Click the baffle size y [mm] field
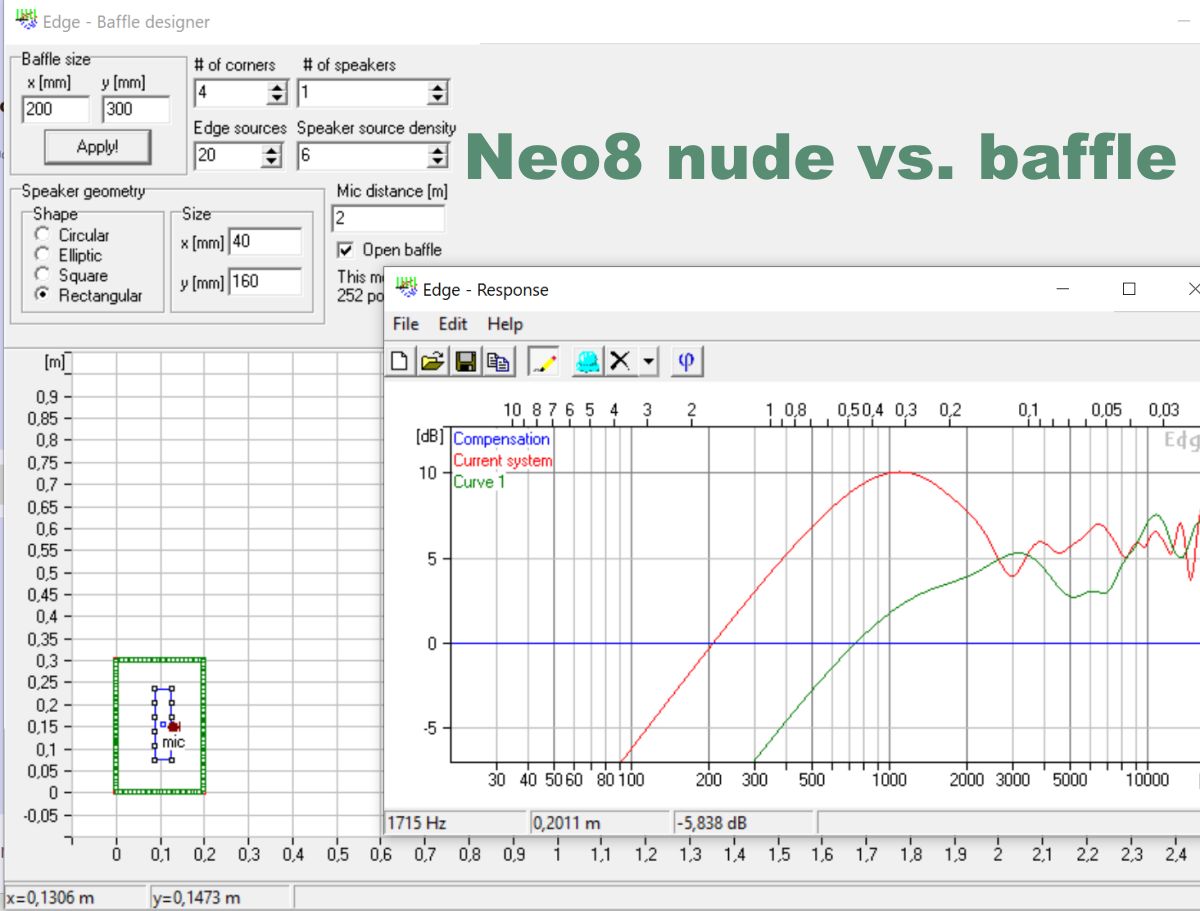Image resolution: width=1200 pixels, height=911 pixels. (135, 109)
